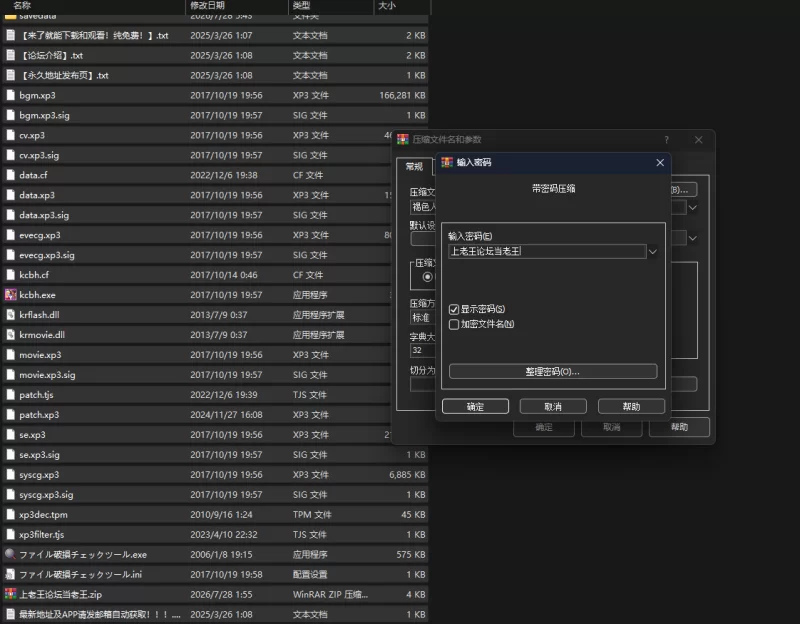The height and width of the screenshot is (624, 800).
Task: Click the ファイル破損チェックツール.exe icon
Action: pos(10,554)
